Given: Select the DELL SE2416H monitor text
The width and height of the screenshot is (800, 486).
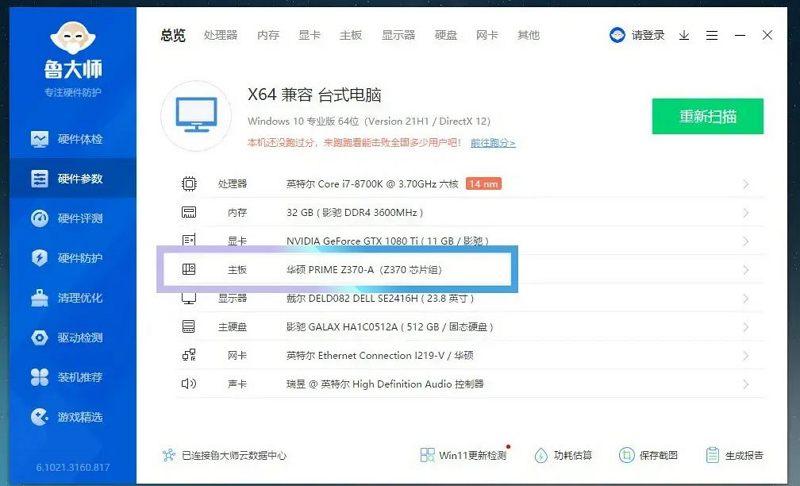Looking at the screenshot, I should pyautogui.click(x=380, y=298).
